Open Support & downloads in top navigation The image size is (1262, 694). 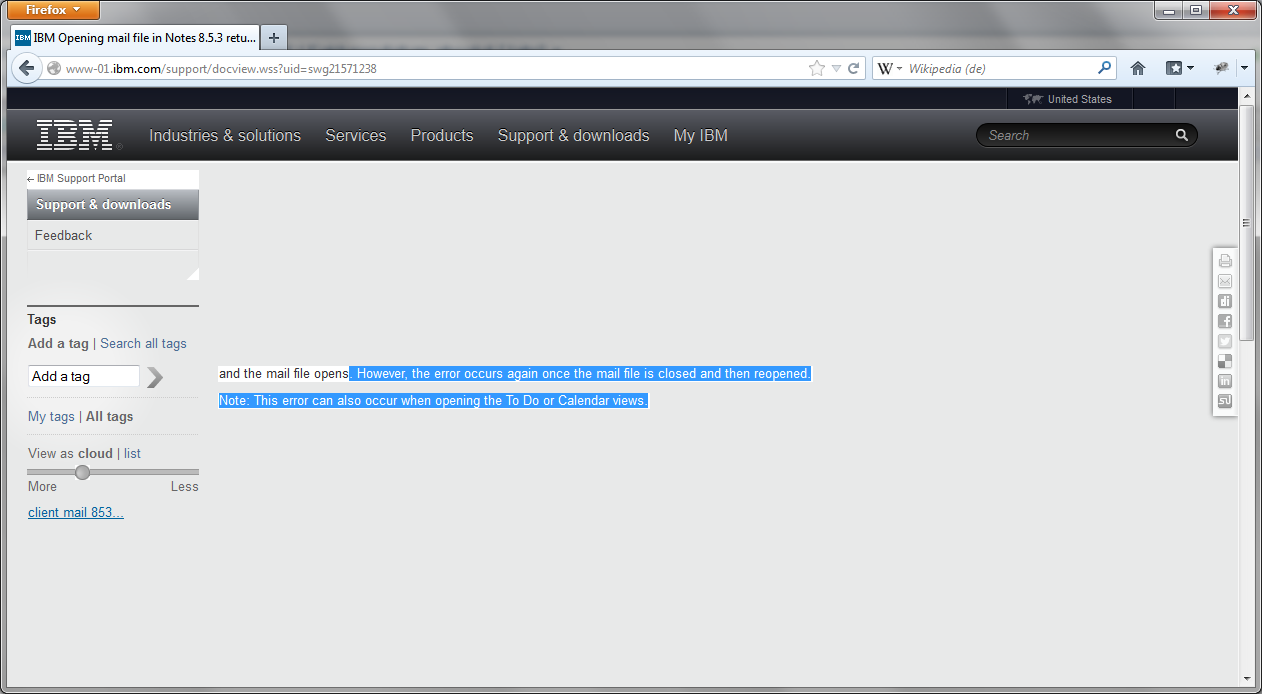573,136
